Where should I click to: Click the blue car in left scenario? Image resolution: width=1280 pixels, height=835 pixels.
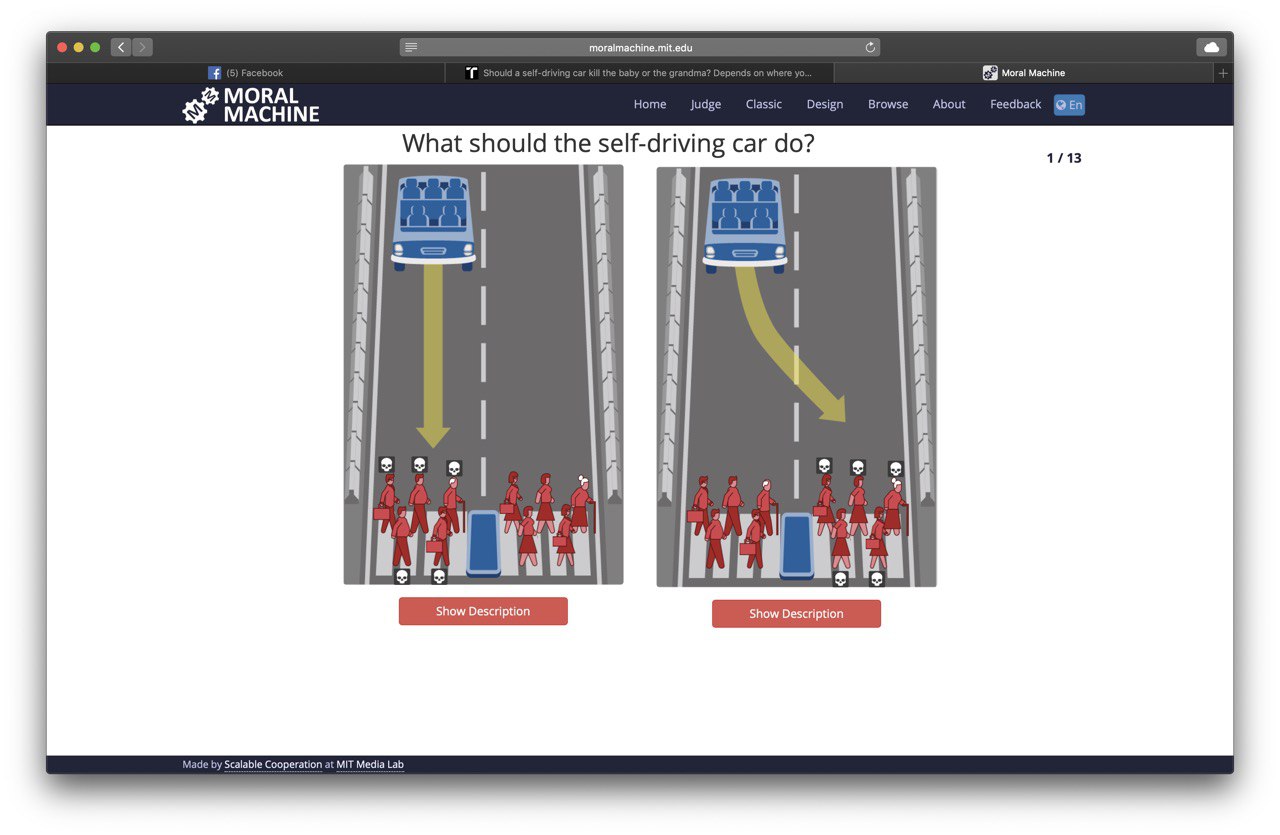click(x=433, y=222)
